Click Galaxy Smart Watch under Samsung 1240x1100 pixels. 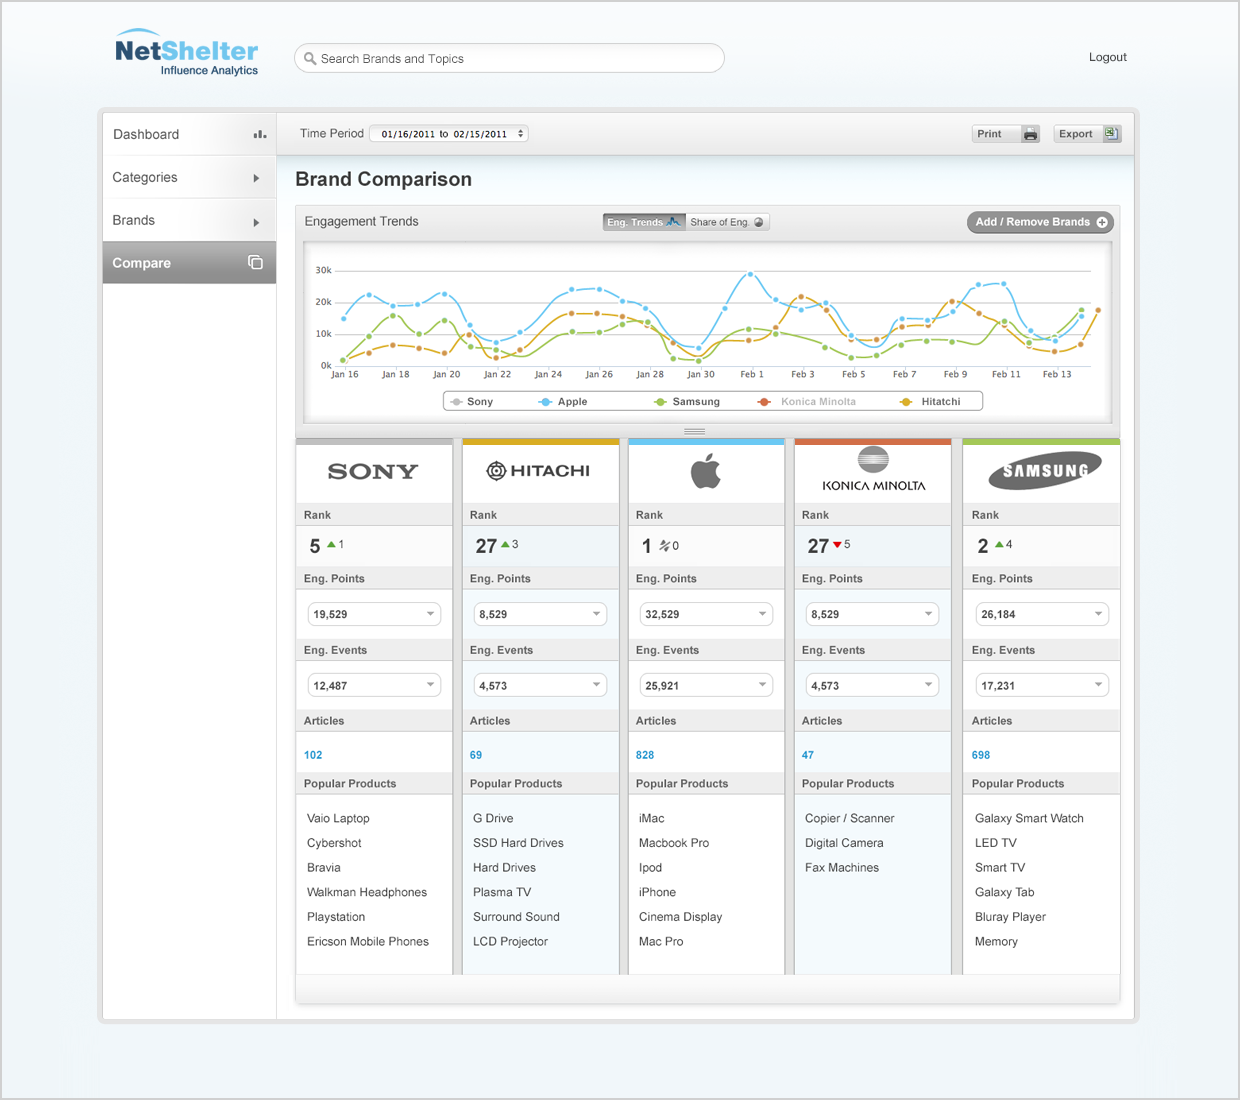(1029, 818)
